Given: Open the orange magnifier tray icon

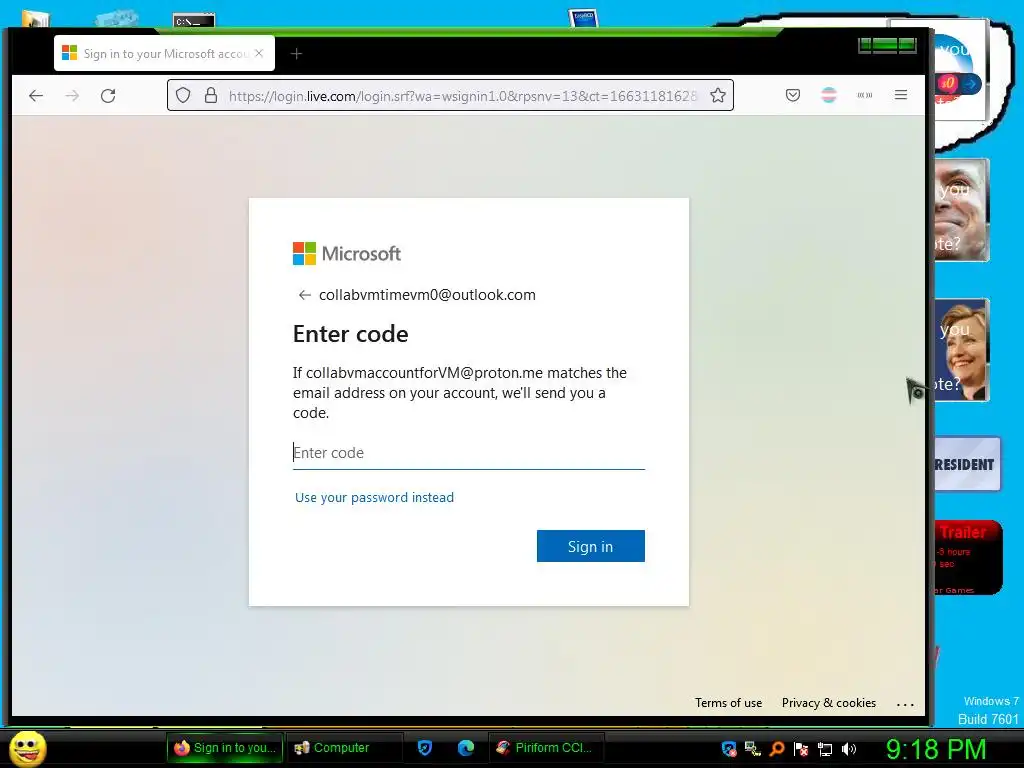Looking at the screenshot, I should [776, 749].
